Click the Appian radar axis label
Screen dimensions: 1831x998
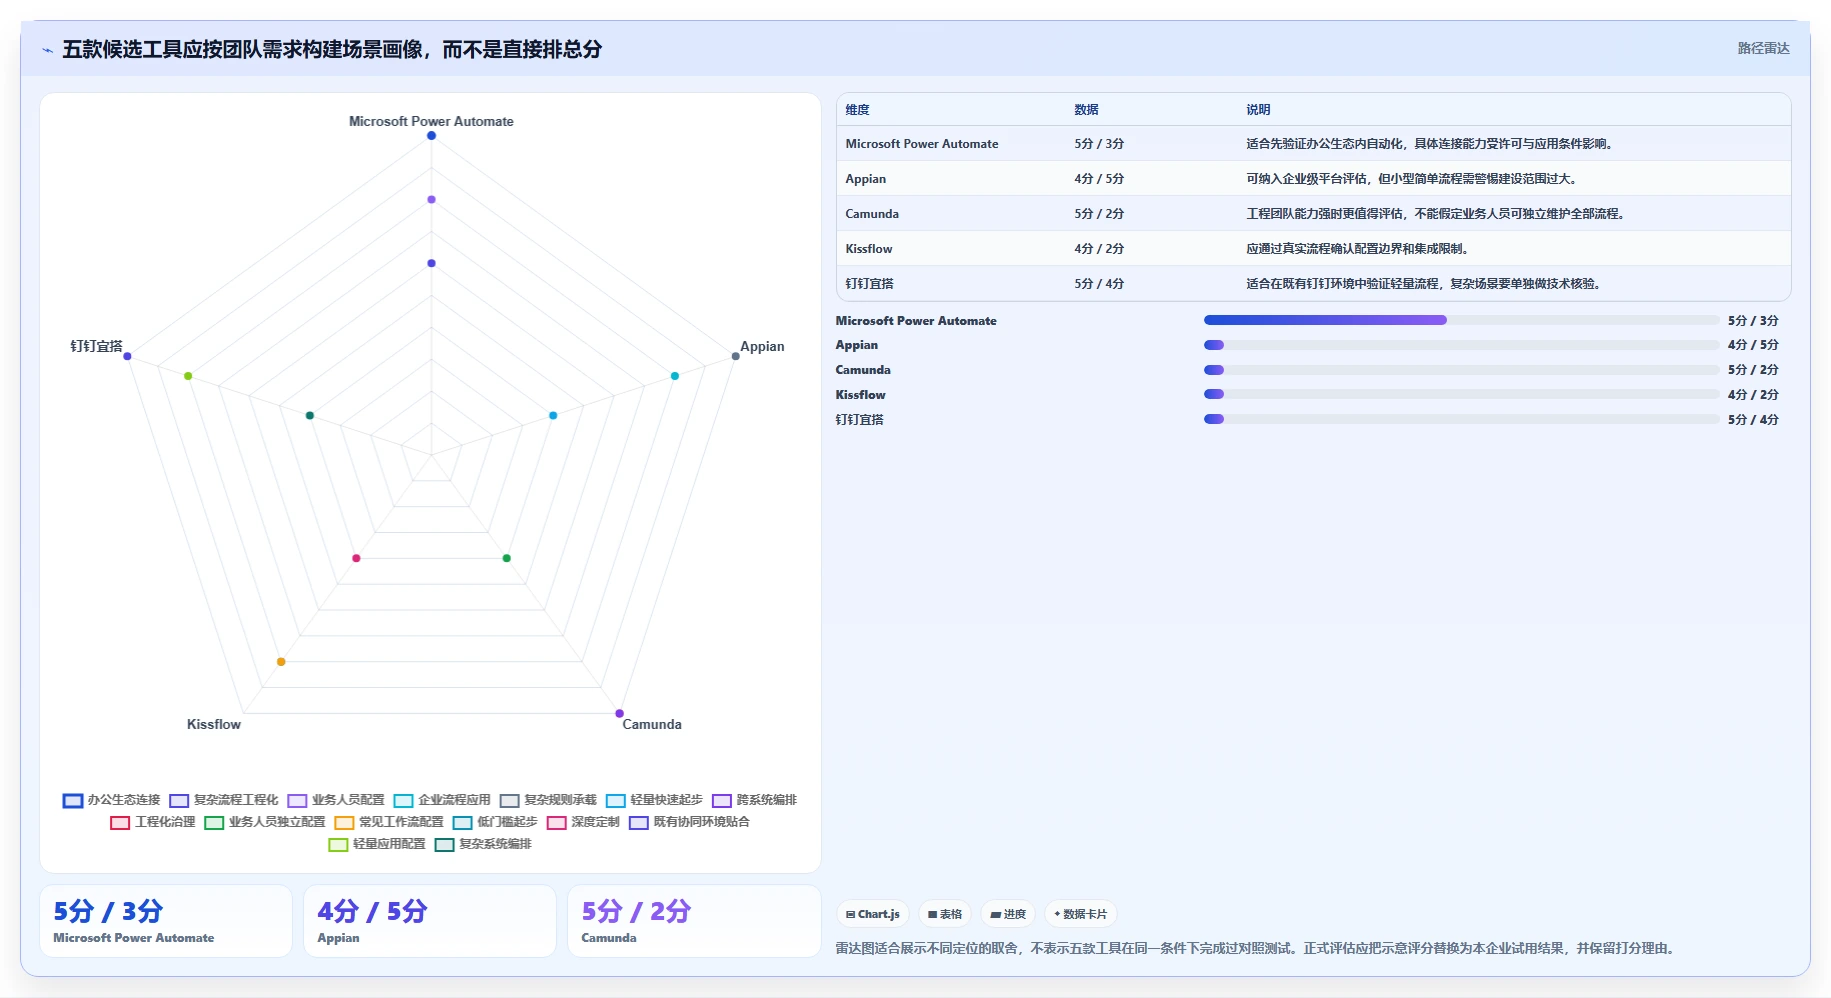pyautogui.click(x=762, y=347)
